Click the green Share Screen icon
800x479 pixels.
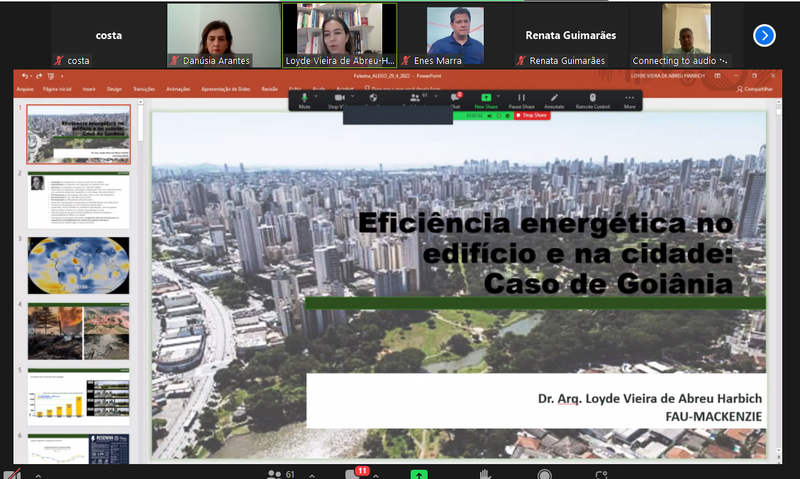[x=419, y=474]
